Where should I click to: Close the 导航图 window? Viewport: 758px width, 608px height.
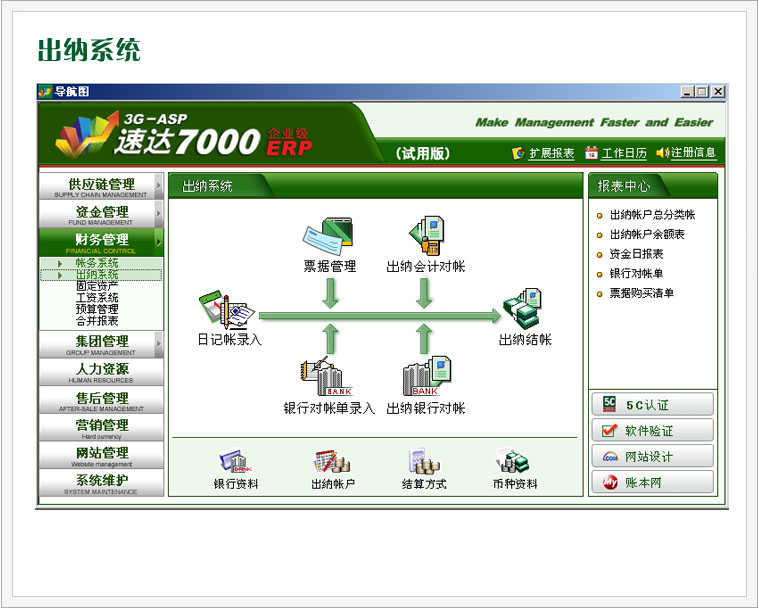tap(718, 91)
